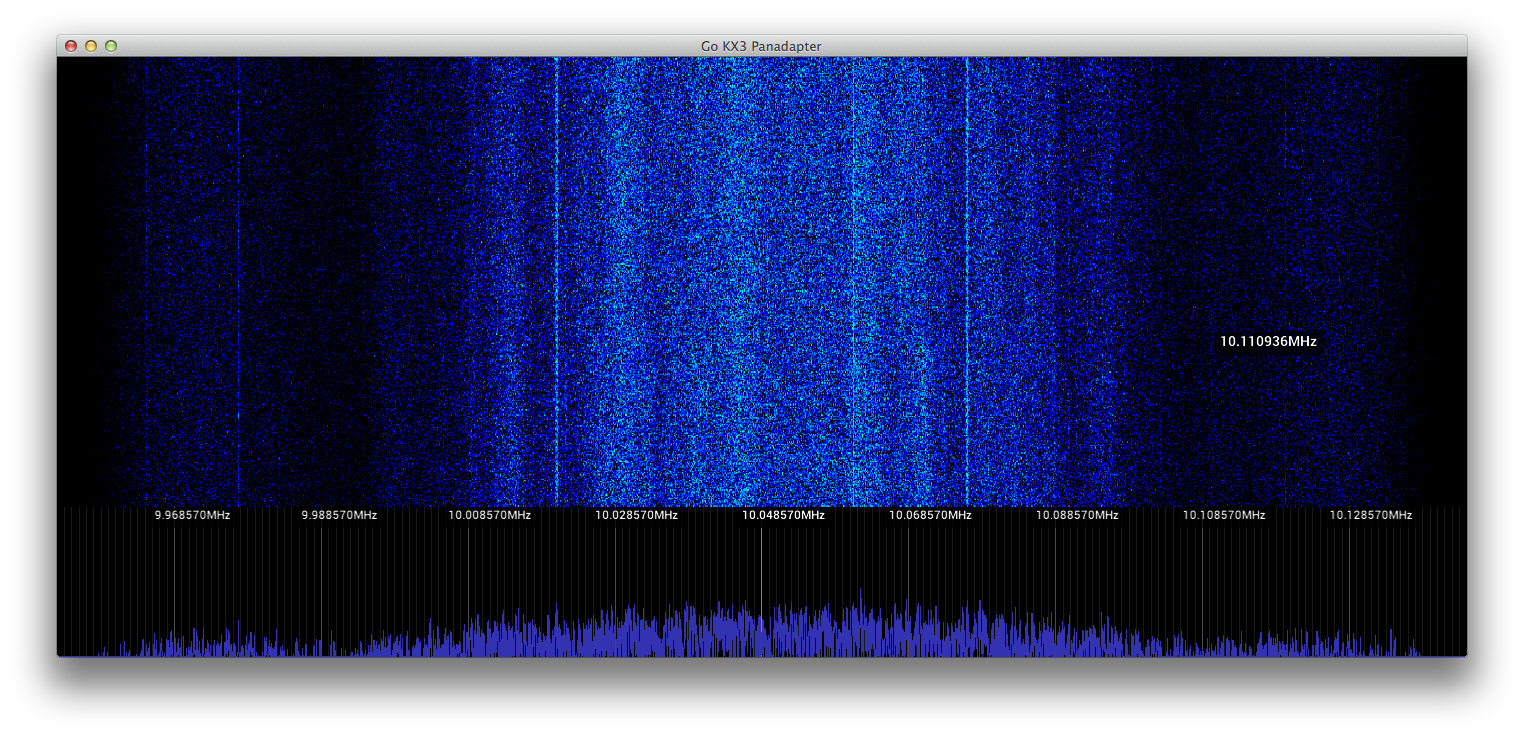
Task: Zoom the window using the green button
Action: [111, 46]
